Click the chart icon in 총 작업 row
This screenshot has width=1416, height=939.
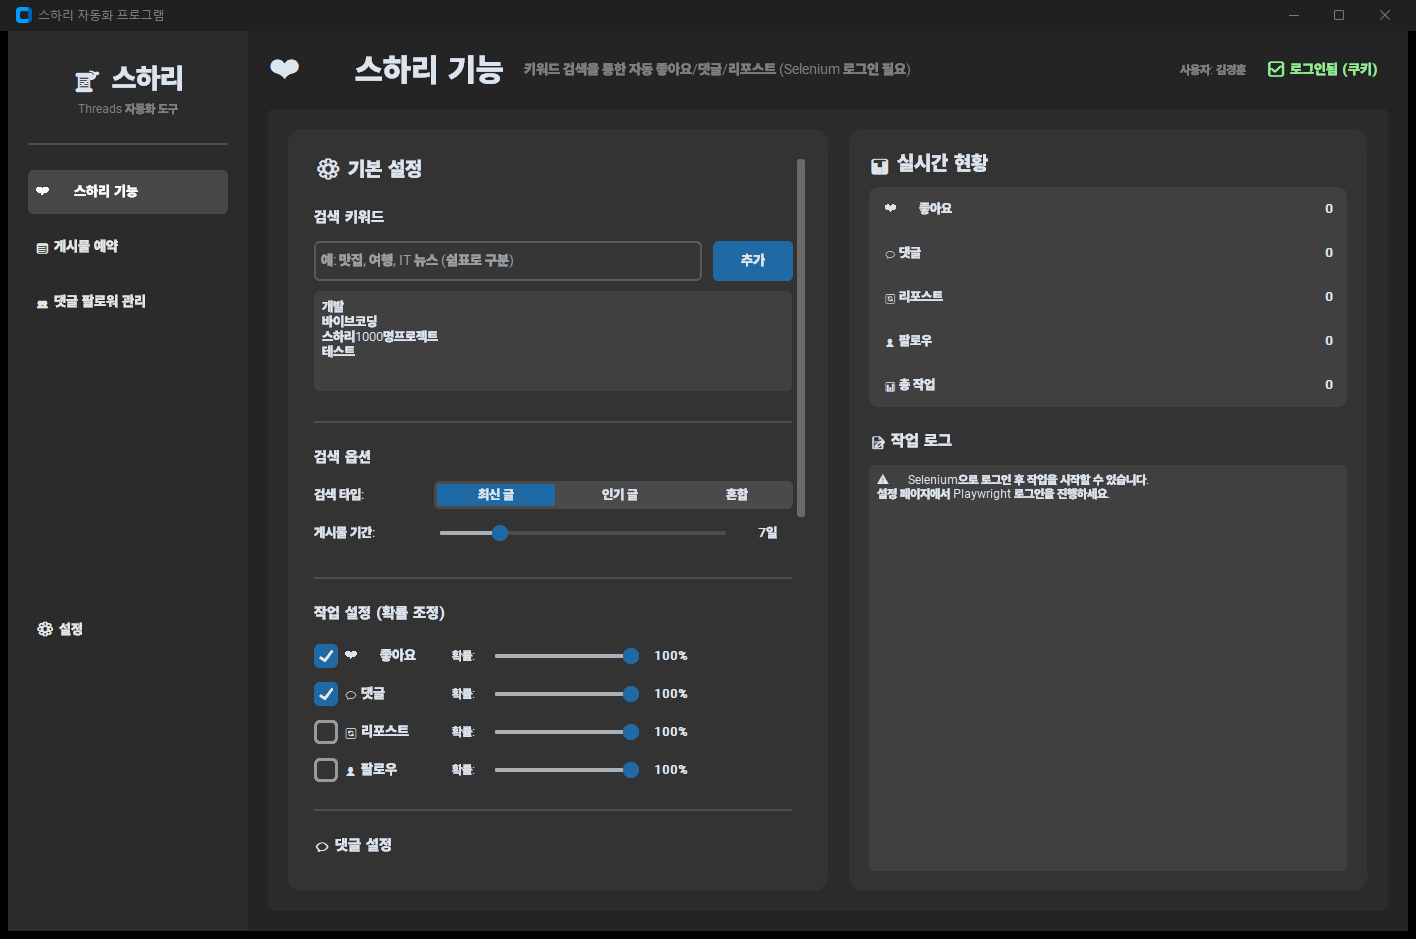tap(890, 386)
